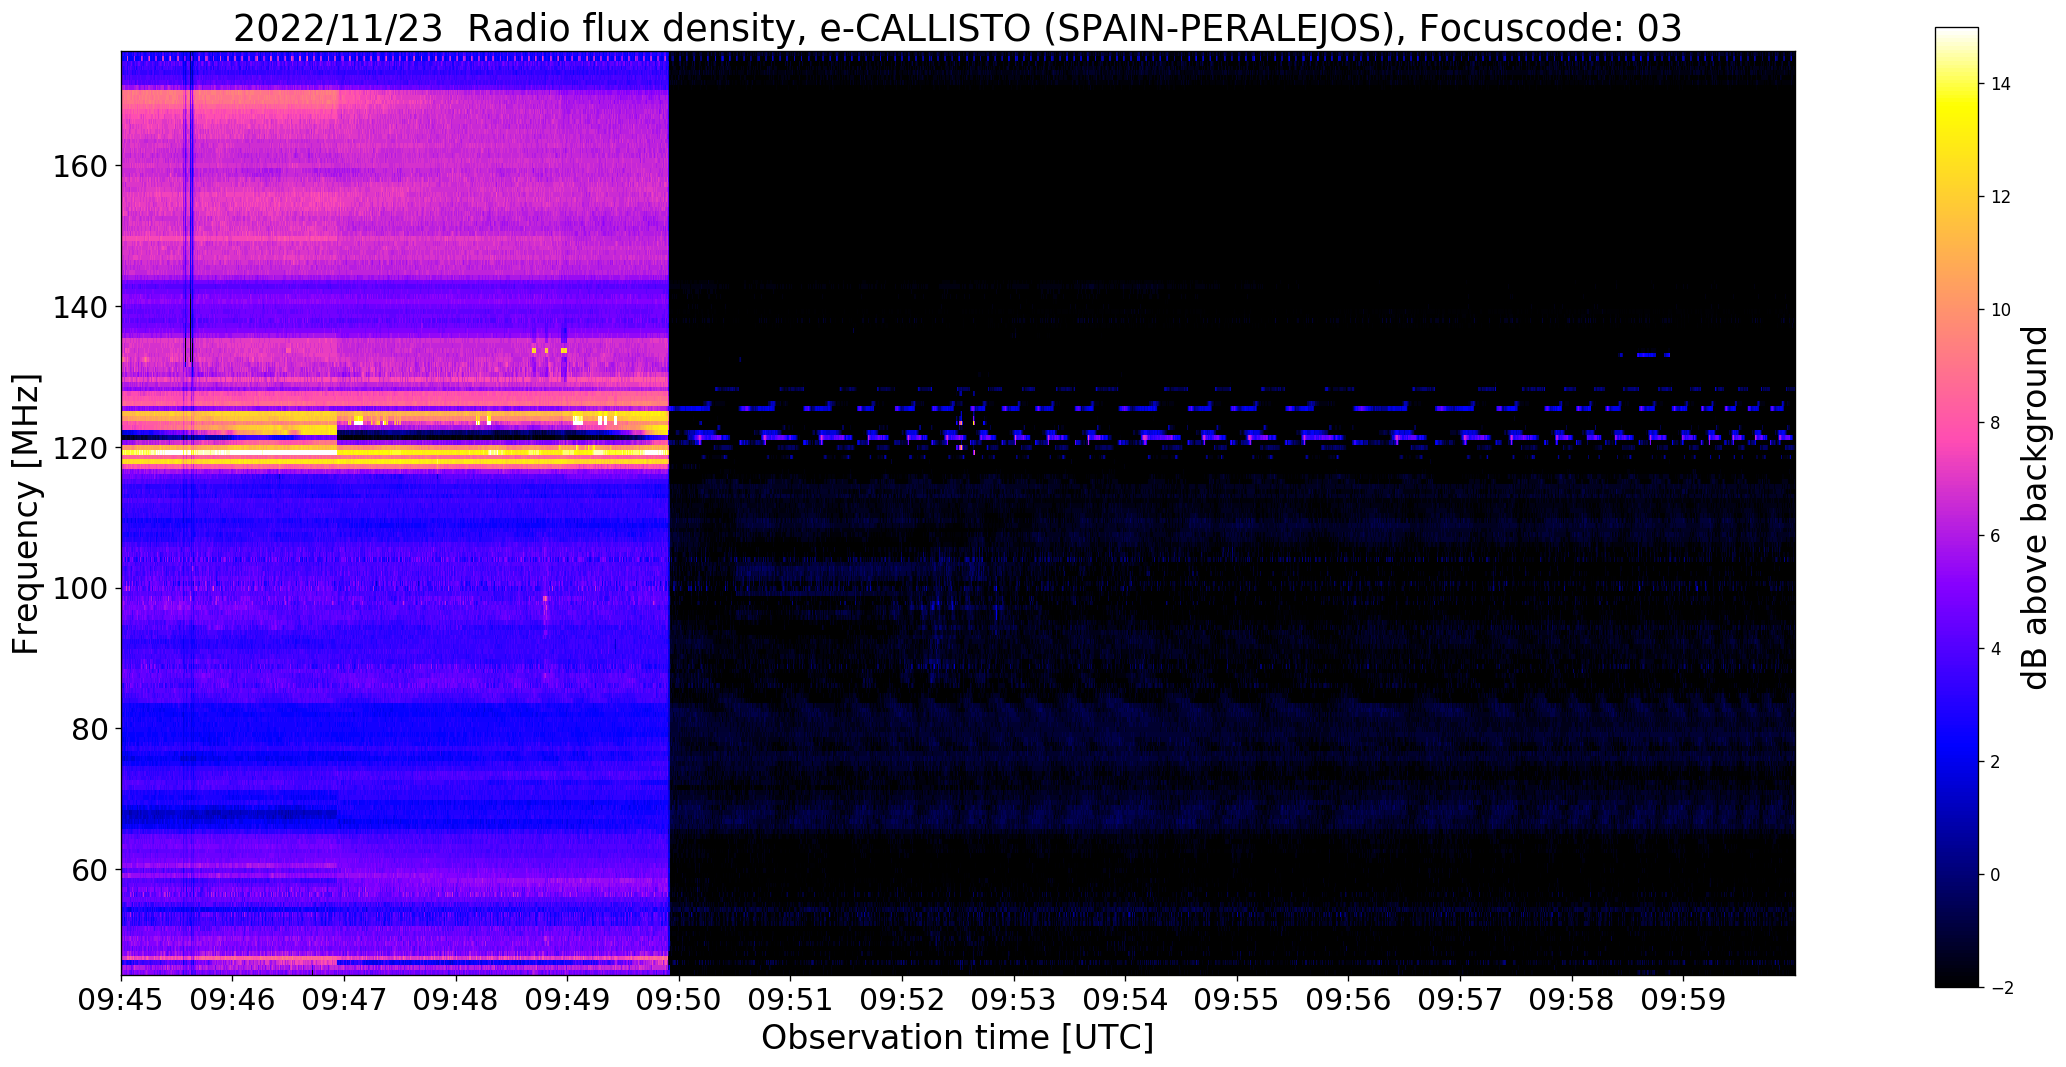The width and height of the screenshot is (2066, 1067).
Task: Click the 09:57 time tick label
Action: click(x=1461, y=999)
